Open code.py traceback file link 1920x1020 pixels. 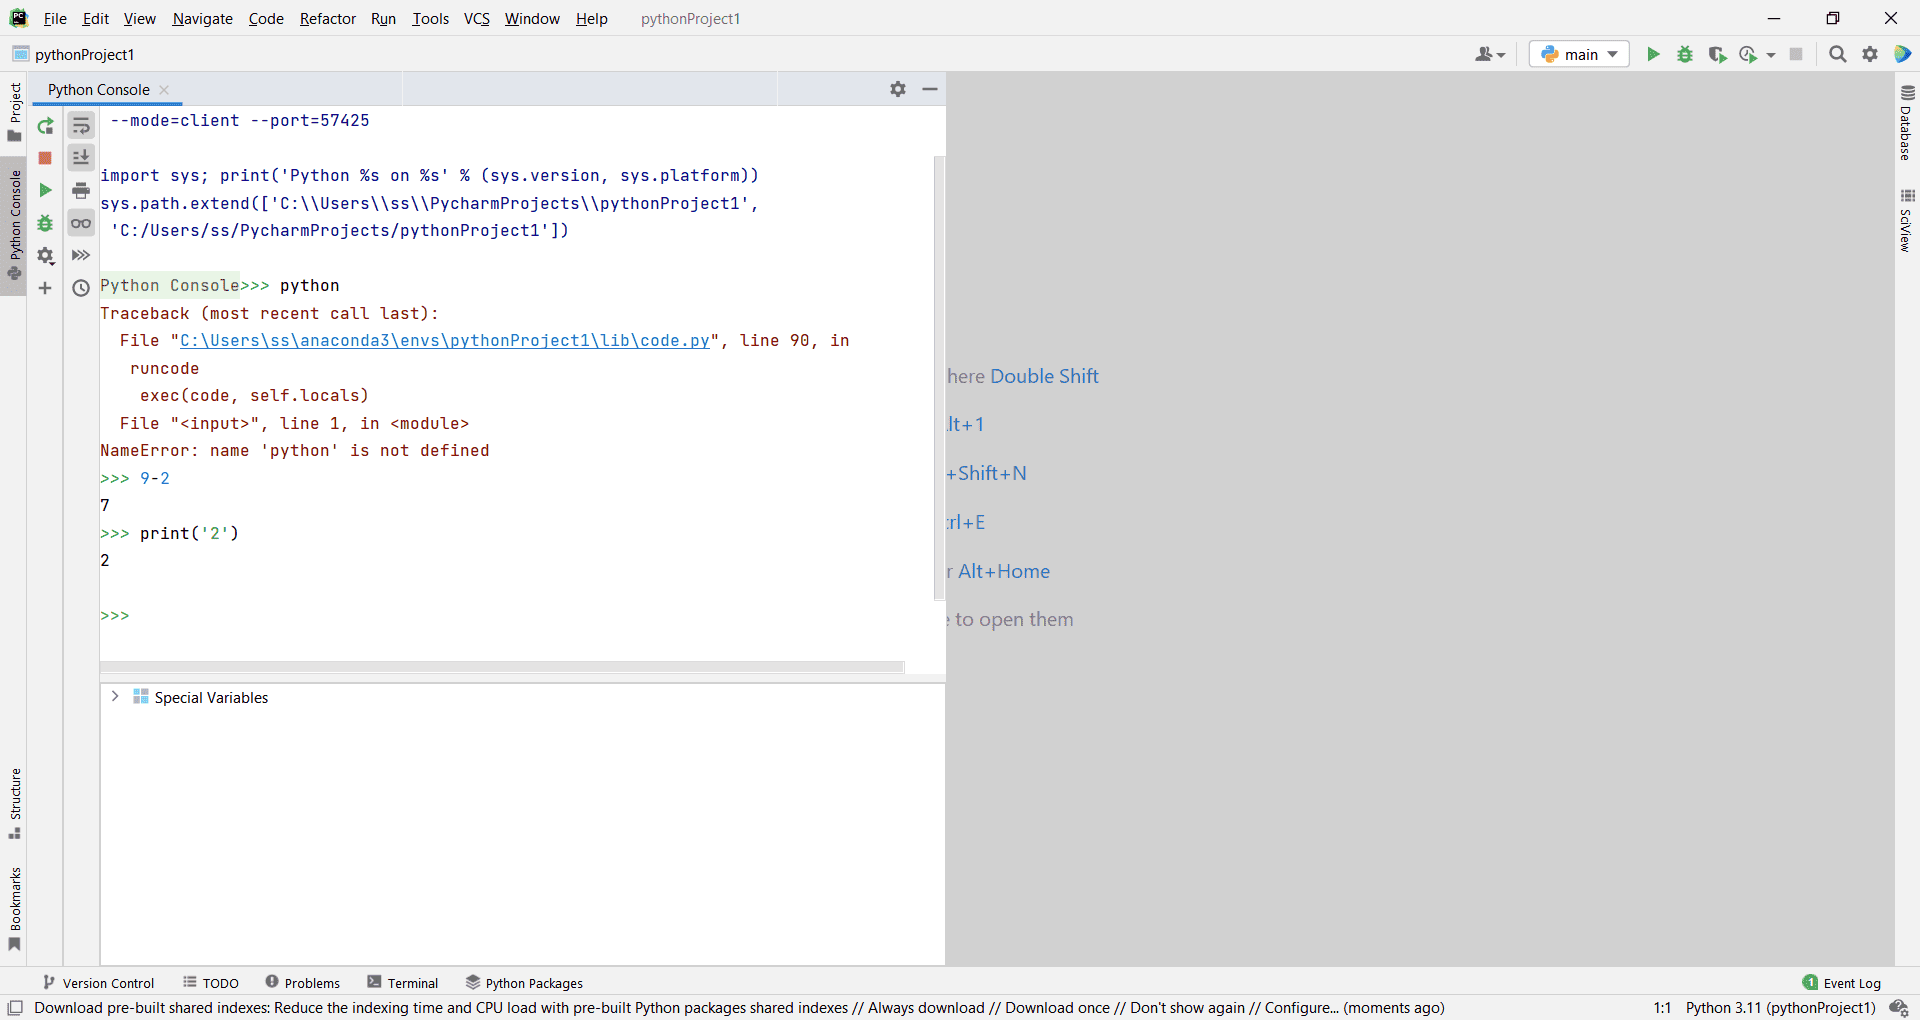click(445, 341)
